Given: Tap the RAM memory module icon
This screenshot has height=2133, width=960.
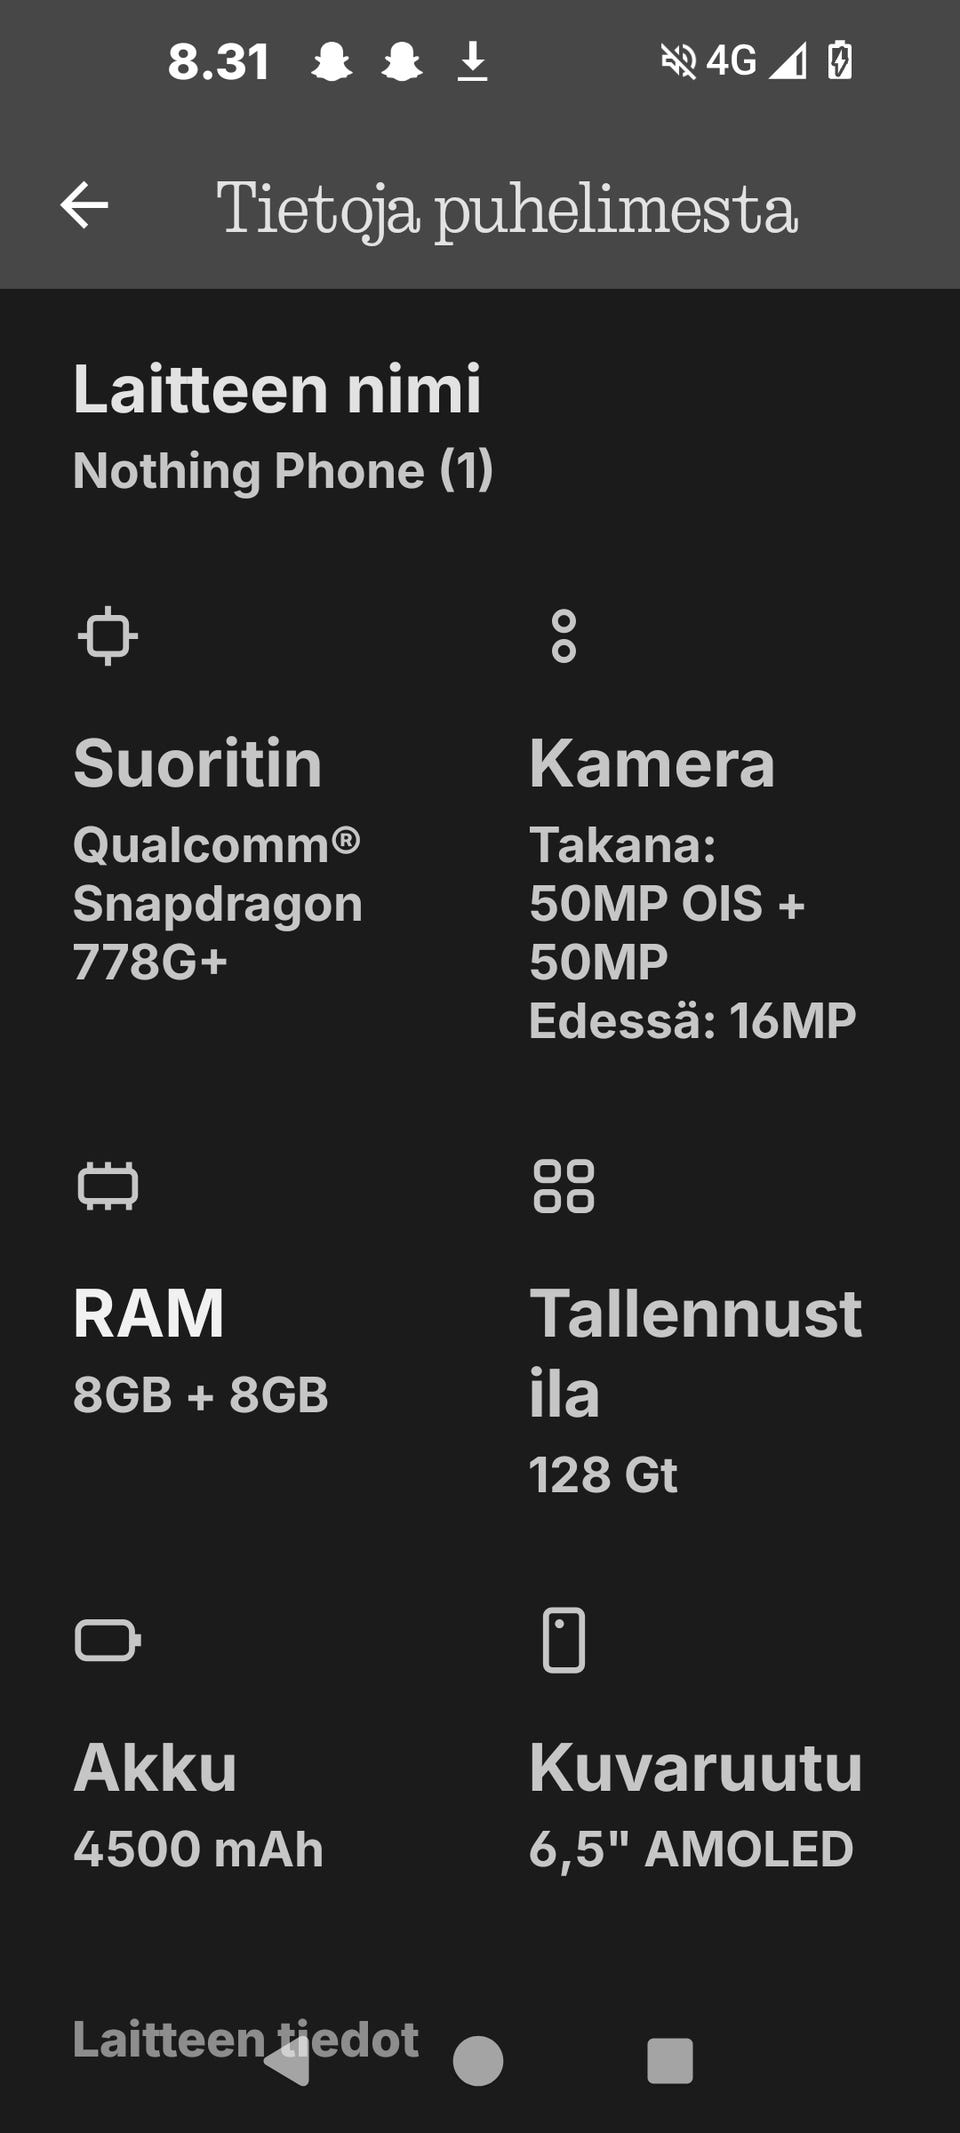Looking at the screenshot, I should [x=107, y=1186].
